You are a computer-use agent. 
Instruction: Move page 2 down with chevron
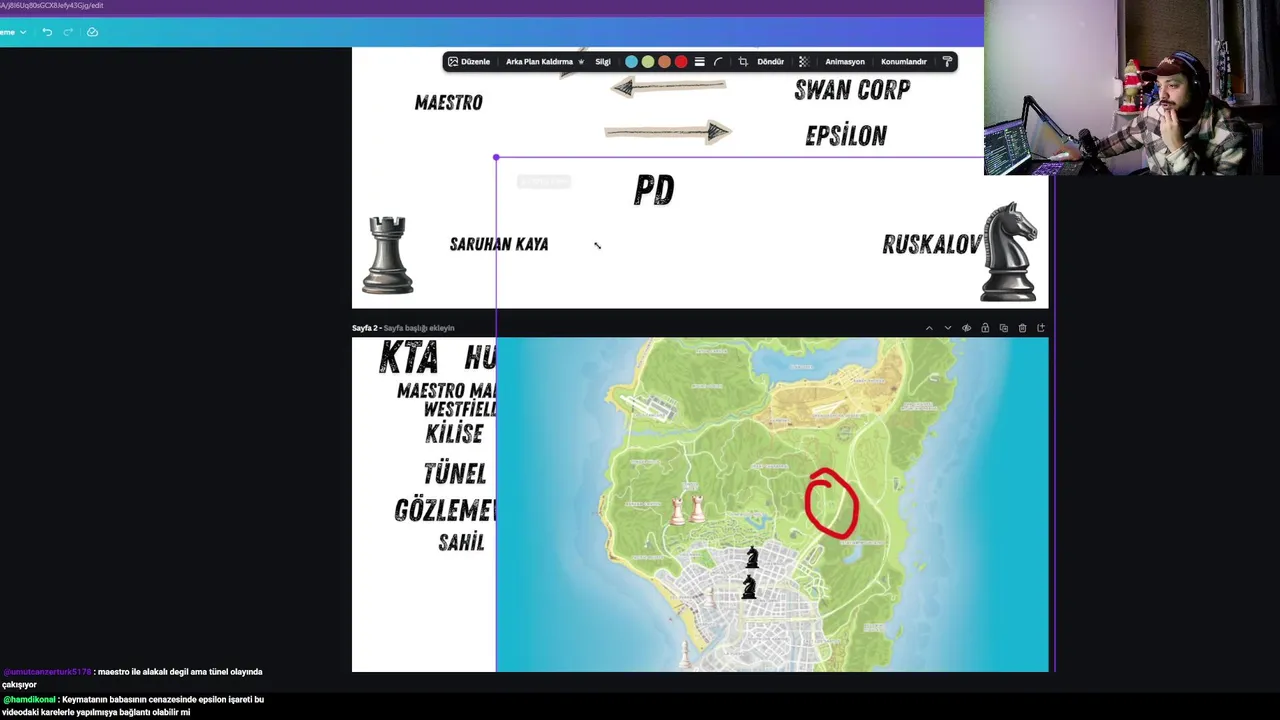click(x=948, y=328)
